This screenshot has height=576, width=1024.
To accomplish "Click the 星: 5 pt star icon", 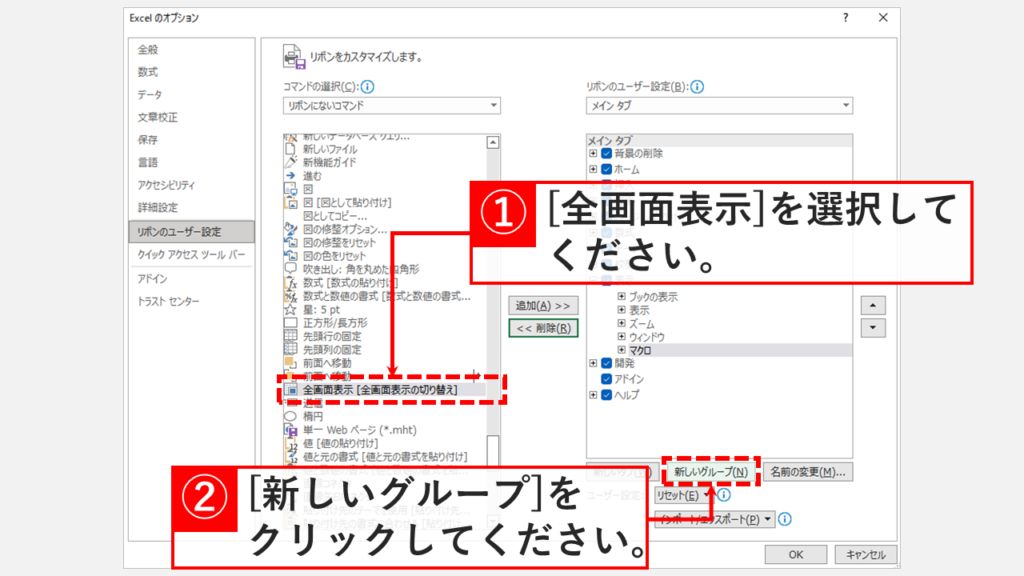I will [x=291, y=310].
